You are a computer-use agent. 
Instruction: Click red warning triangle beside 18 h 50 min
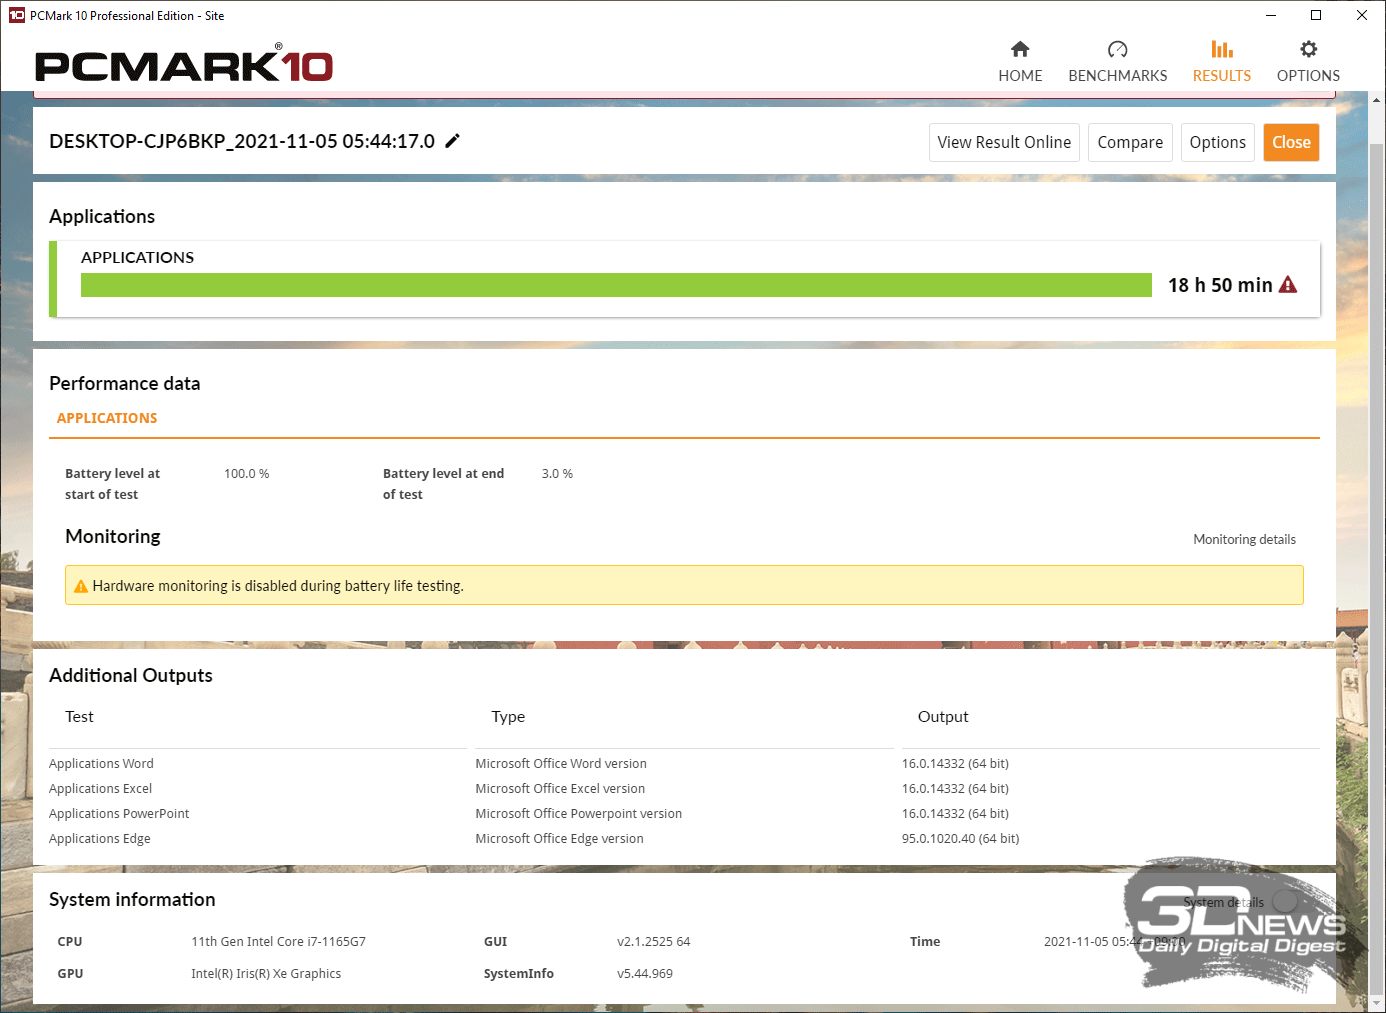[x=1288, y=285]
